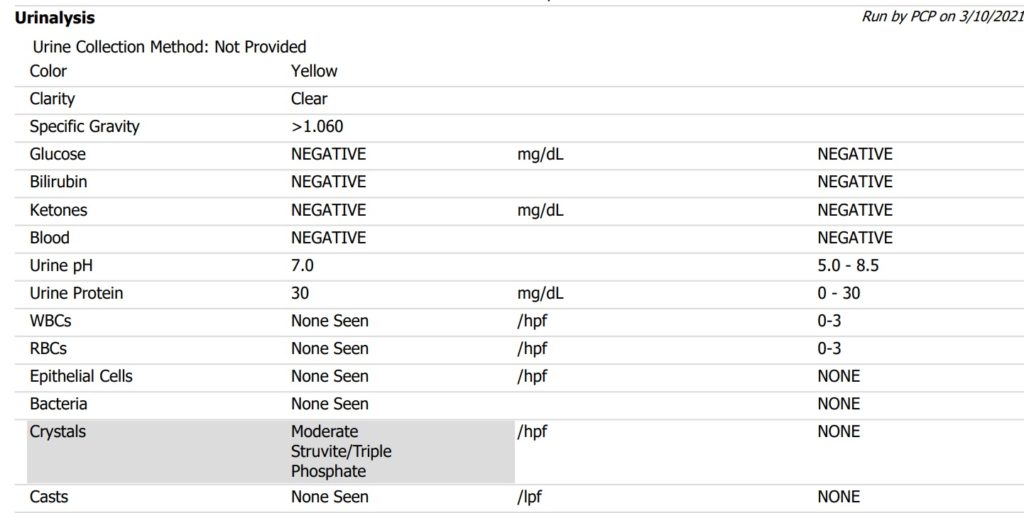
Task: Click the Glucose row label
Action: 57,154
